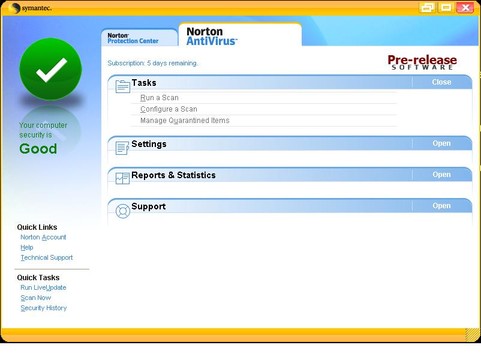Open Manage Quarantined Items

pos(185,120)
